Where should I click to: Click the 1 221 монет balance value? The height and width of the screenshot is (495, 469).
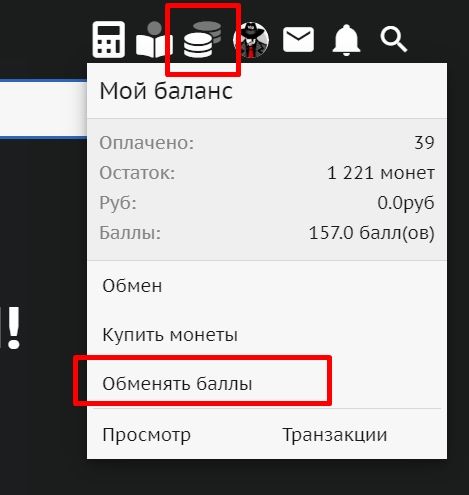(x=381, y=173)
